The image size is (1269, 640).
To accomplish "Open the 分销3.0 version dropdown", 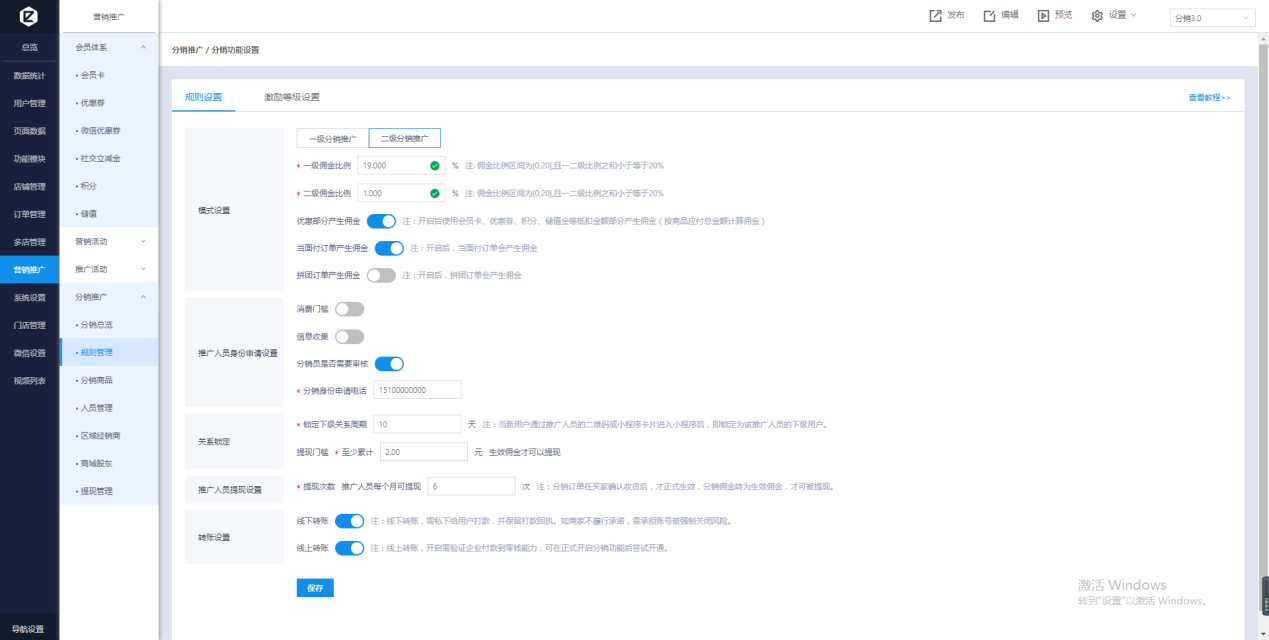I will (x=1212, y=18).
